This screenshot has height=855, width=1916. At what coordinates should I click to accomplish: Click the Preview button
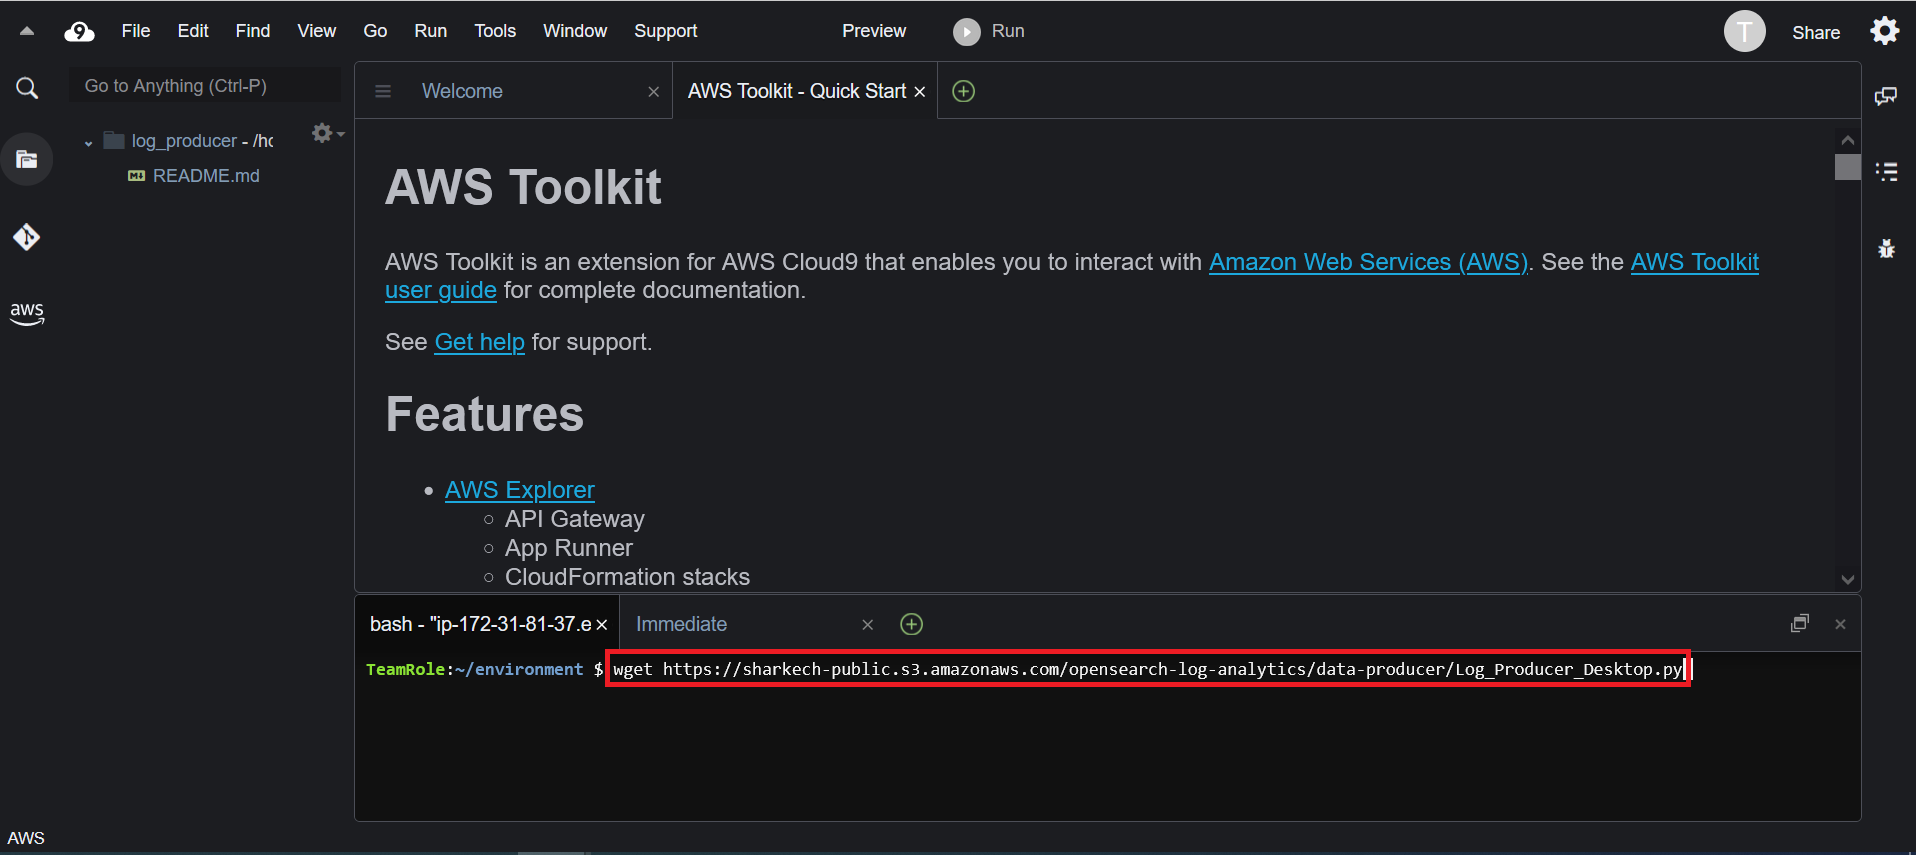coord(874,31)
